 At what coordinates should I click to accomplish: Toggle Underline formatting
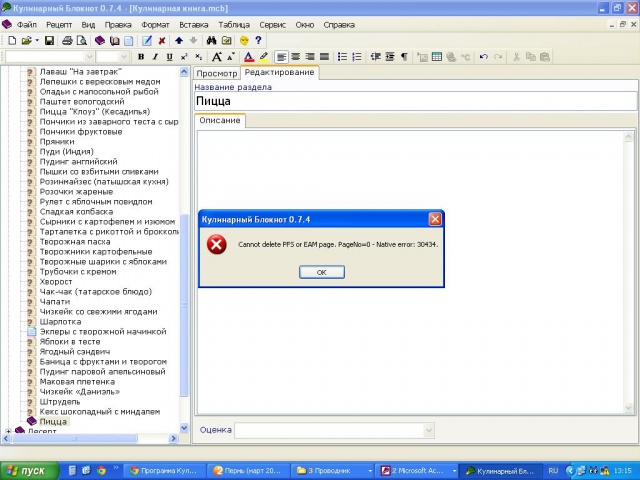[x=170, y=57]
